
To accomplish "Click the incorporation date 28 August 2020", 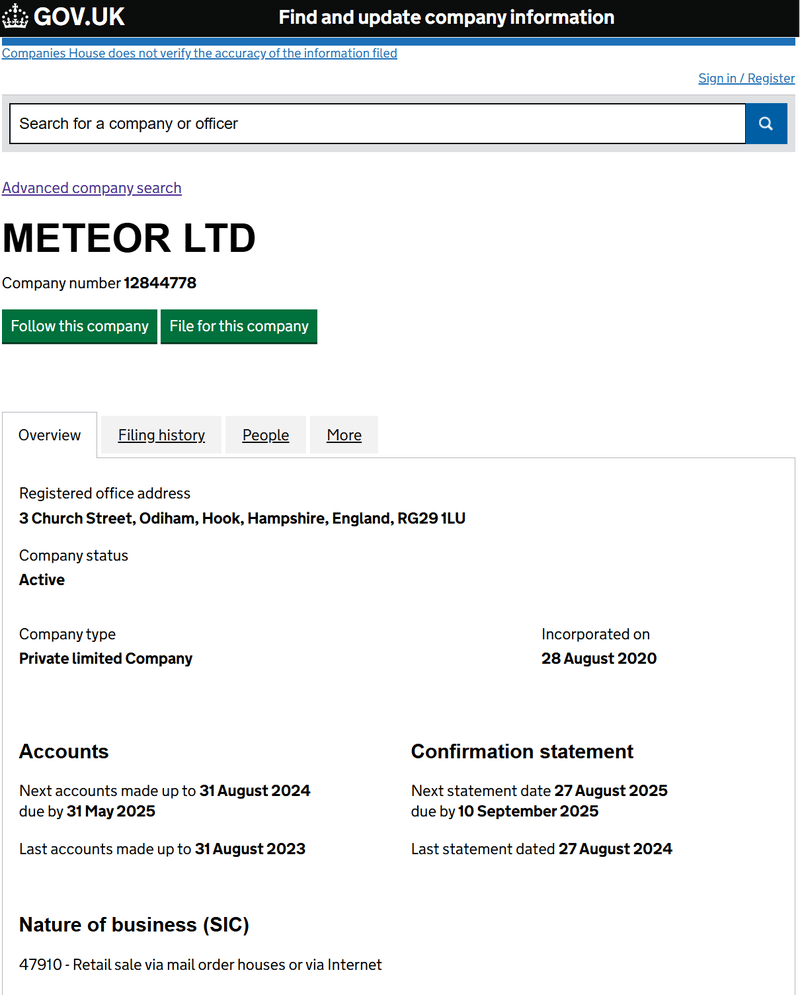I will (x=599, y=659).
